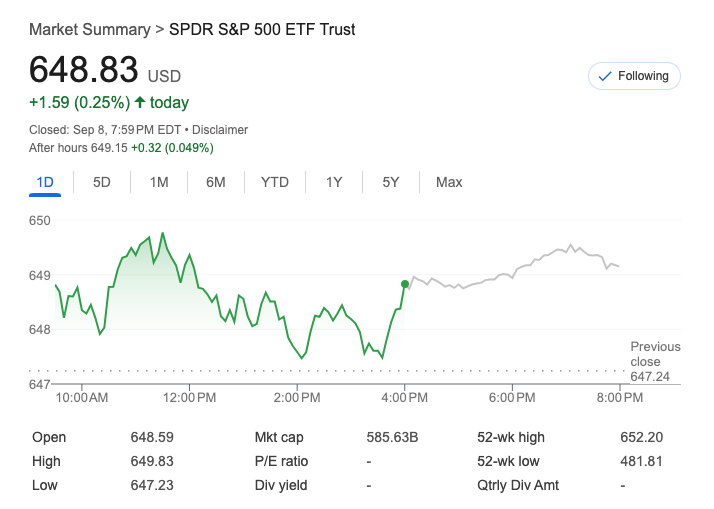Select the YTD chart tab
Viewport: 714px width, 509px height.
point(275,182)
